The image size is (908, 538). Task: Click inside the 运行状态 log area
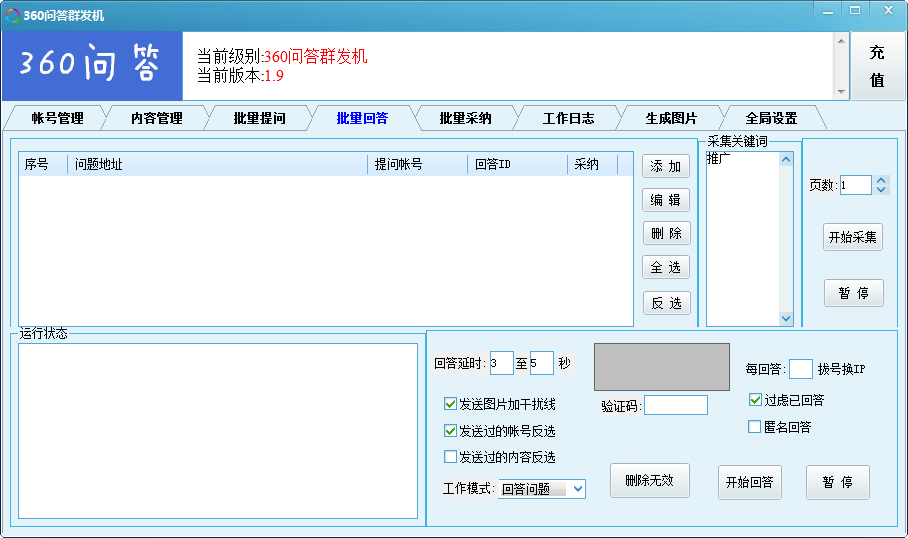point(218,431)
